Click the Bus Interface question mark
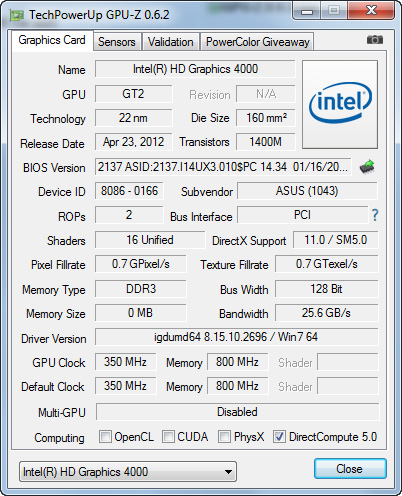Image resolution: width=402 pixels, height=496 pixels. tap(375, 215)
